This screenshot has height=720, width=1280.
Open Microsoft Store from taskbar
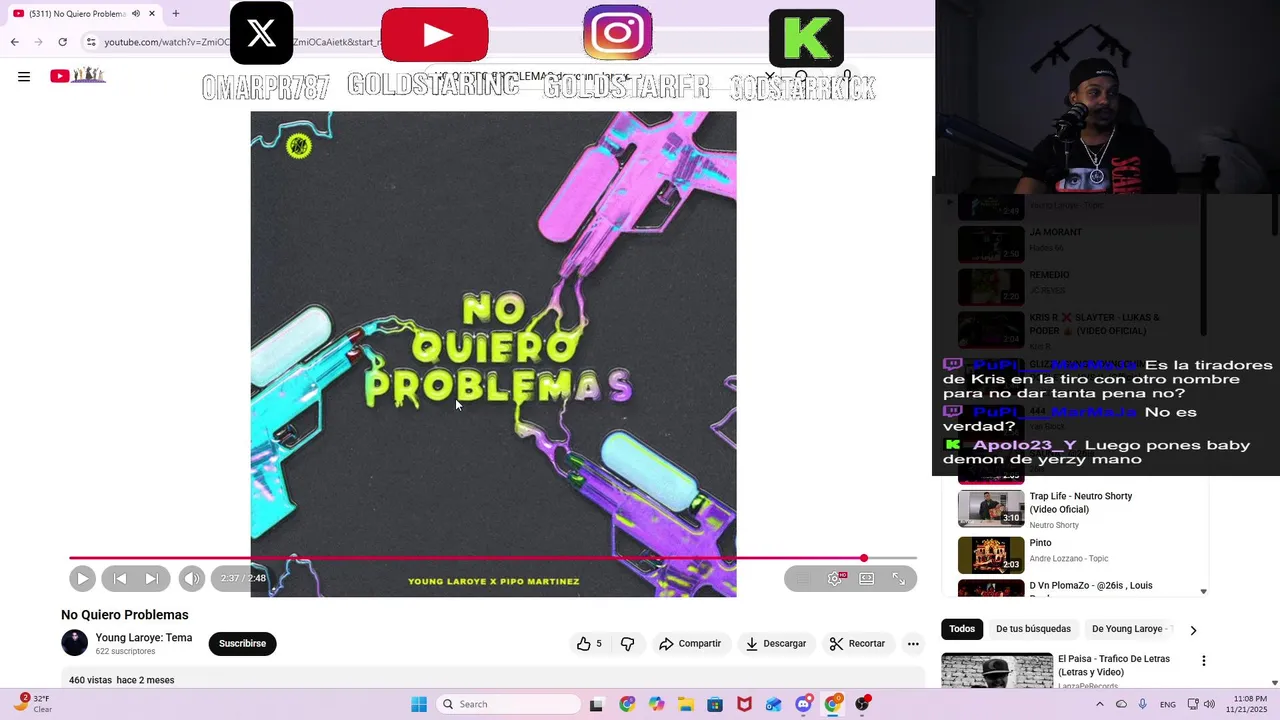(714, 704)
